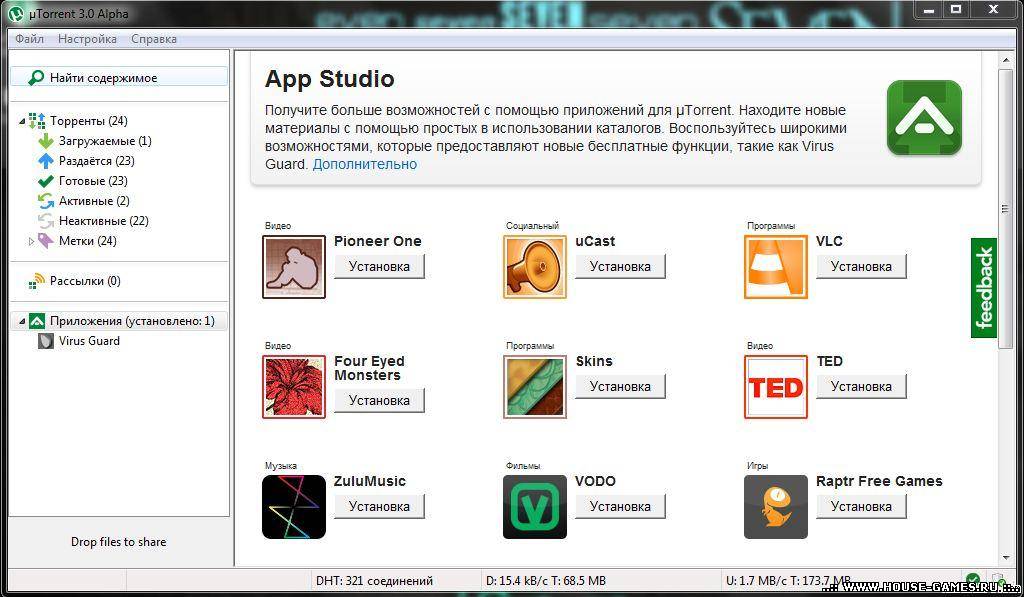Click the ZuluMusic app icon

[x=294, y=507]
